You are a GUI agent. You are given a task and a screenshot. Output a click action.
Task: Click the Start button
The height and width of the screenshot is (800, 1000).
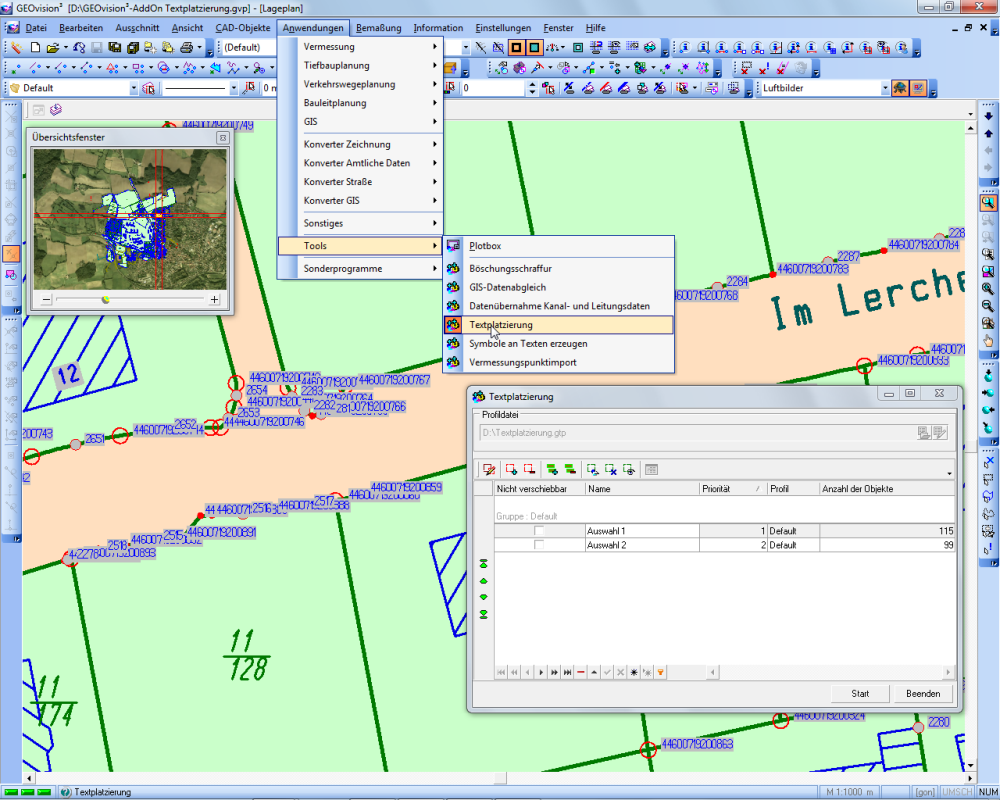click(x=860, y=693)
